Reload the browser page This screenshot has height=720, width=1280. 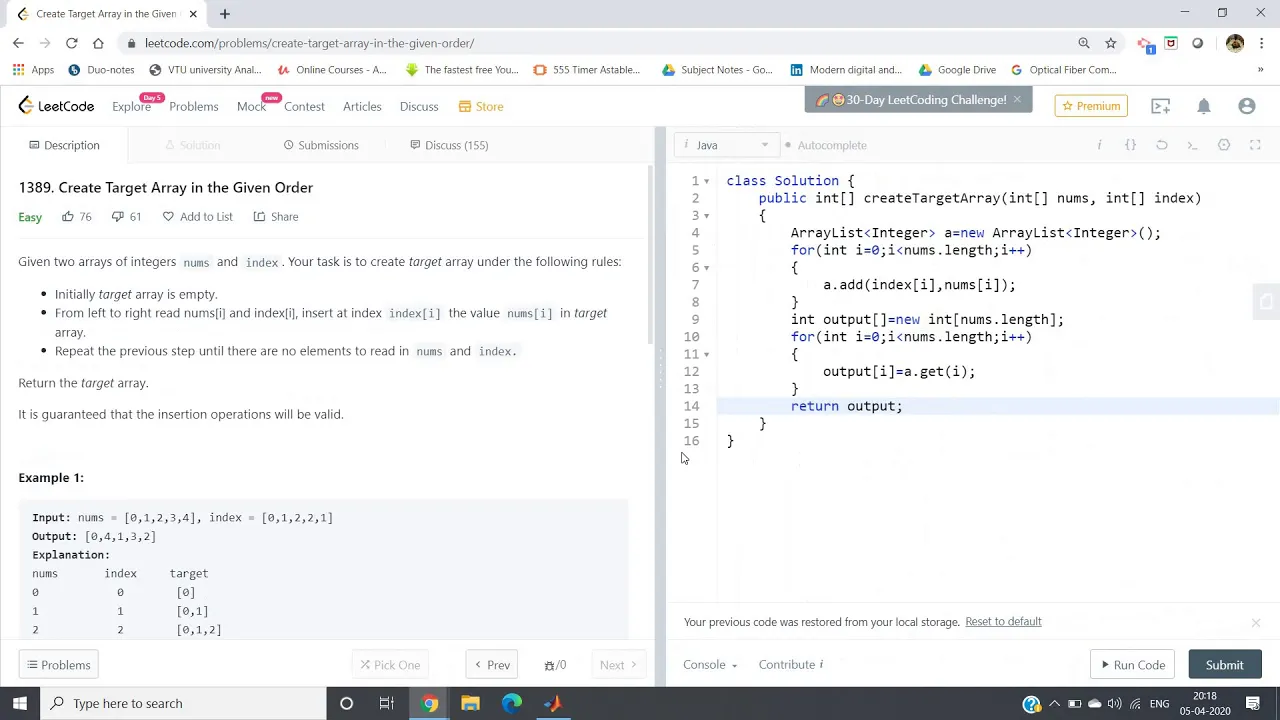pyautogui.click(x=72, y=43)
